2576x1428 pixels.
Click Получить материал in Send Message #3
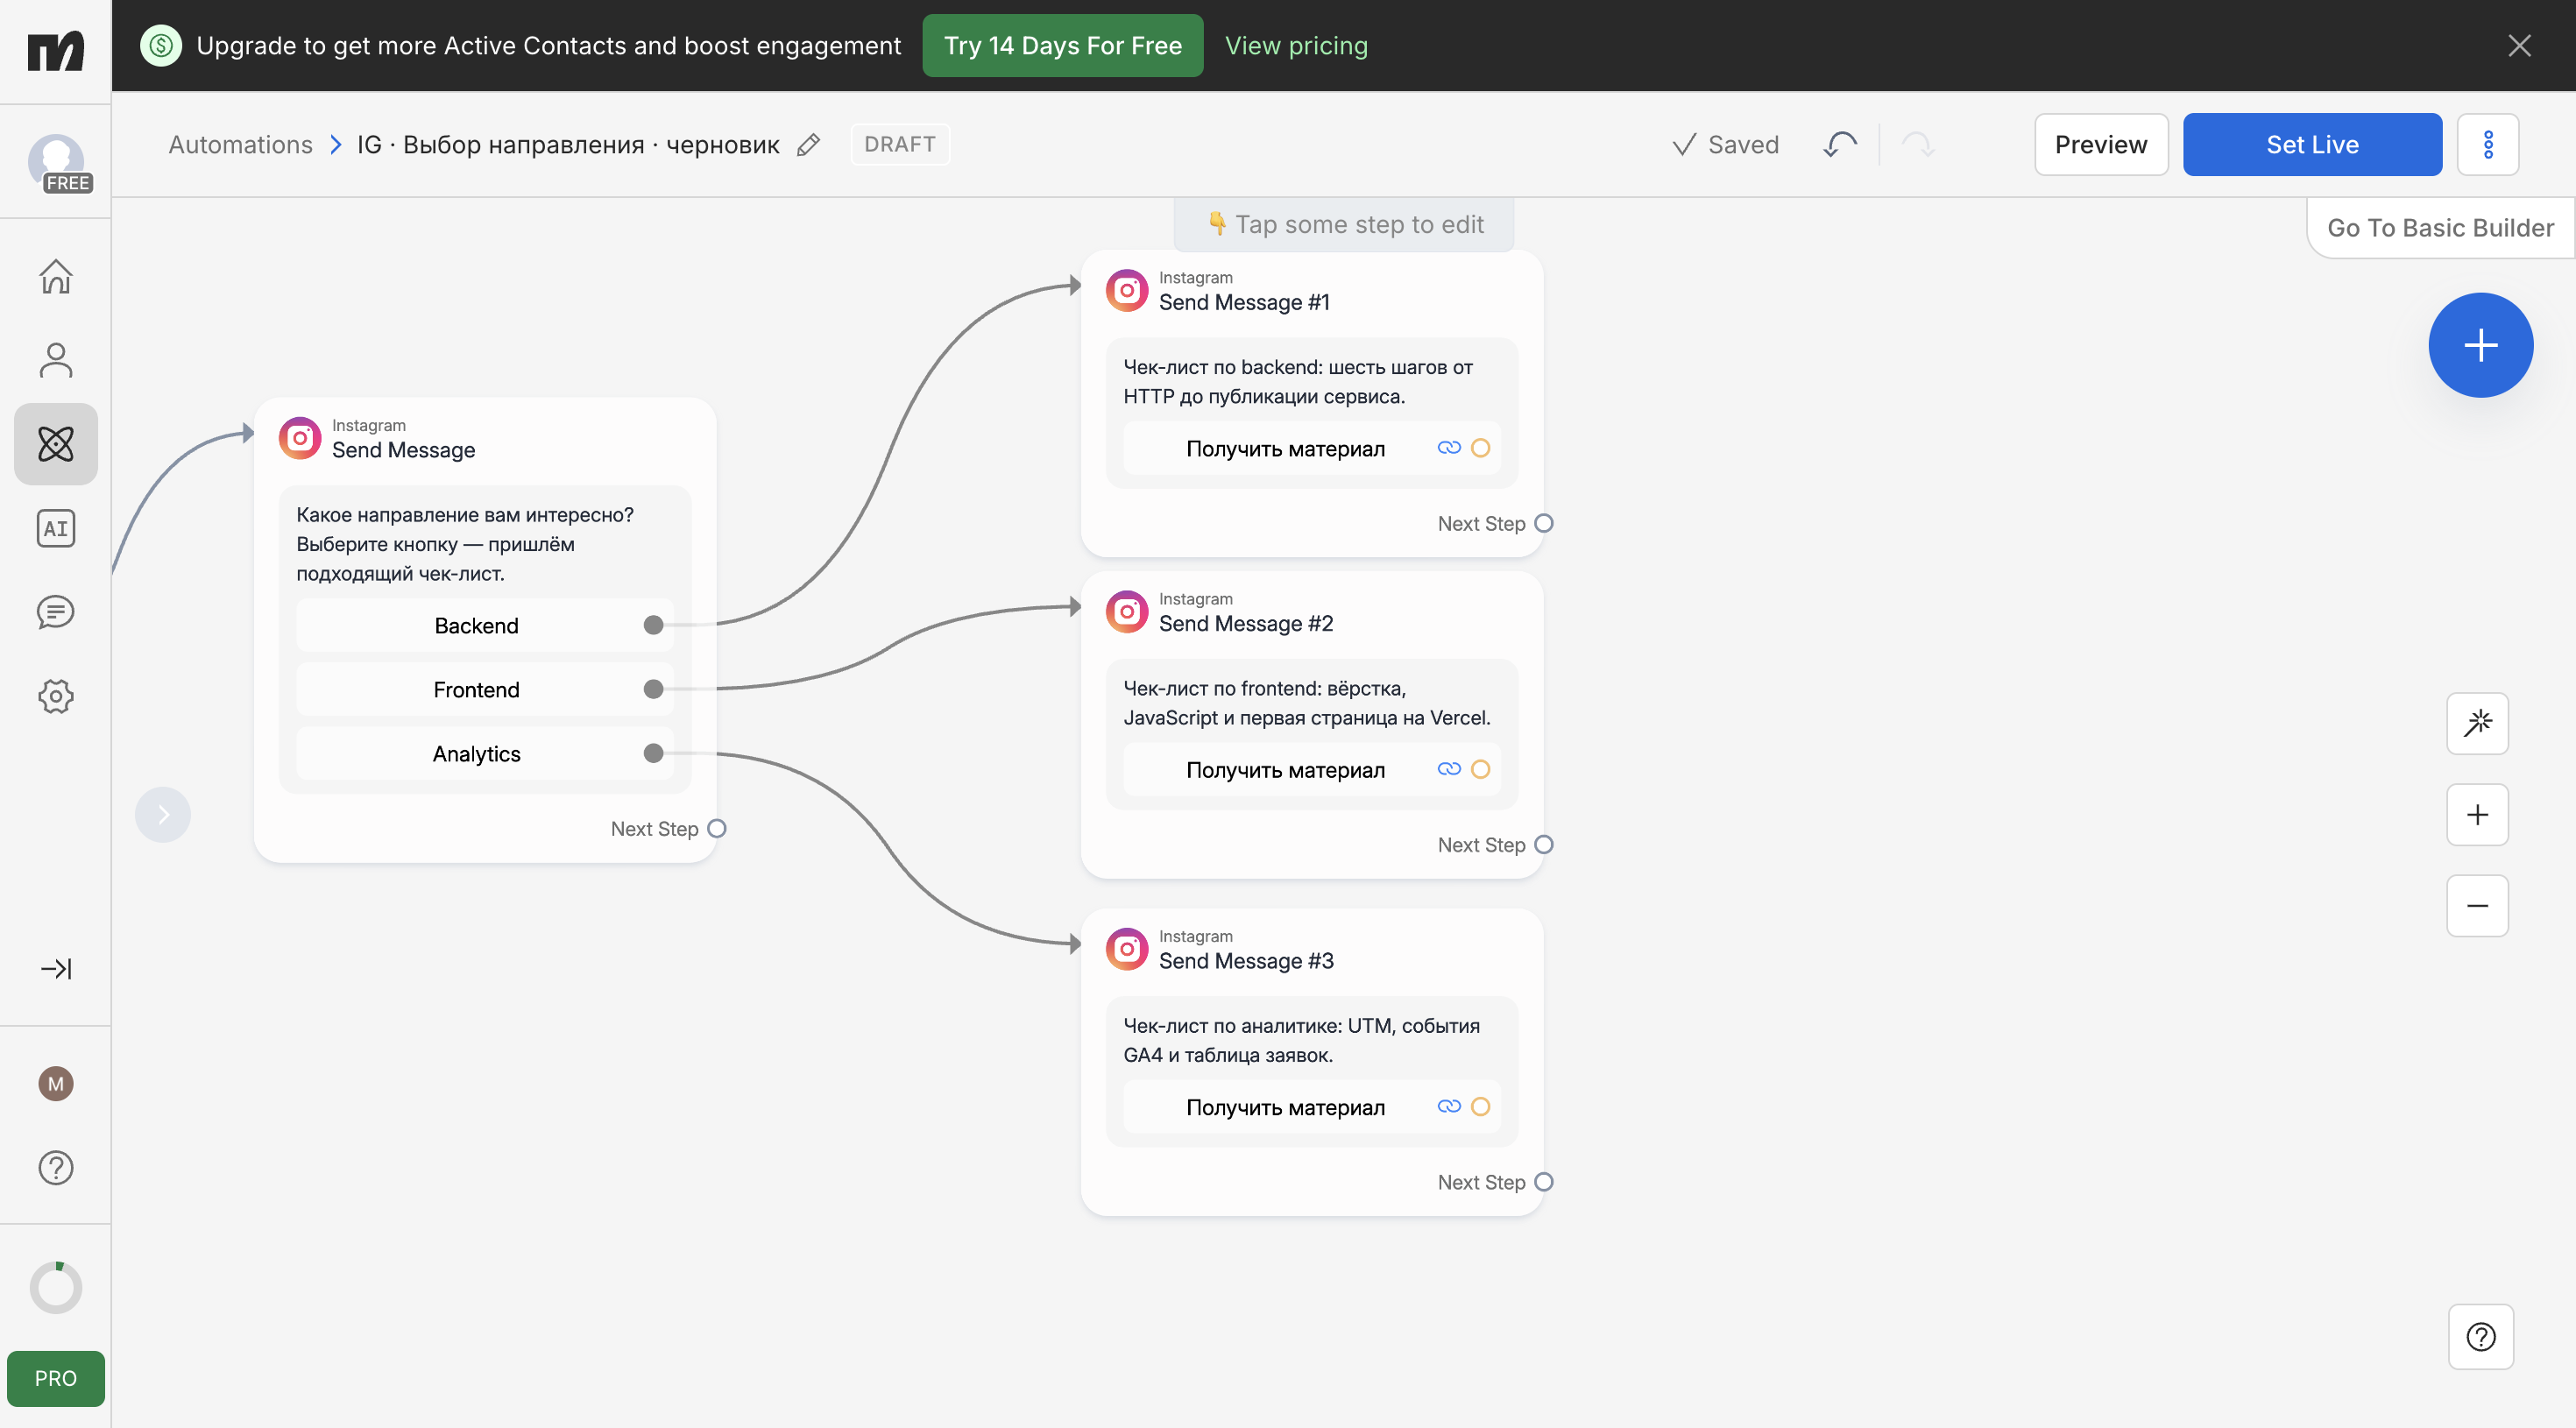(x=1312, y=1107)
